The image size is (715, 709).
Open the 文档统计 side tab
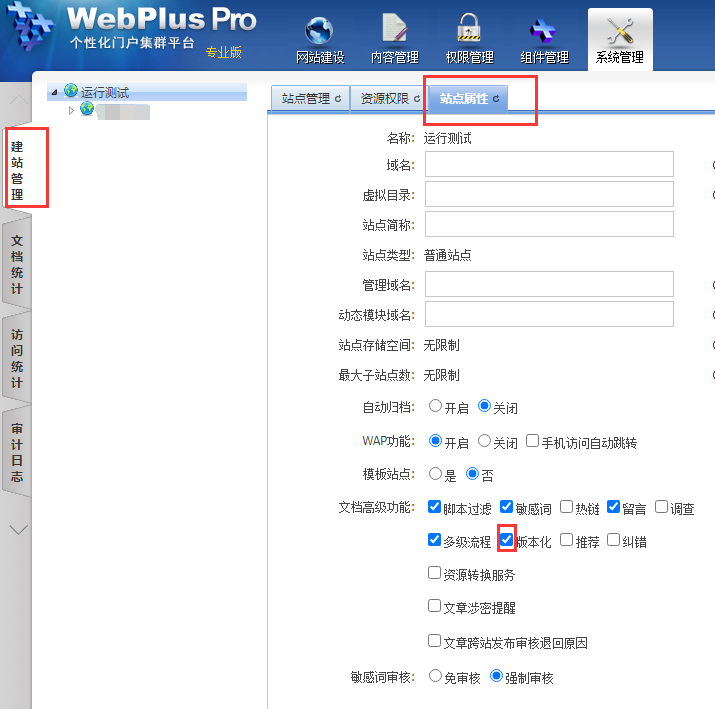[17, 264]
